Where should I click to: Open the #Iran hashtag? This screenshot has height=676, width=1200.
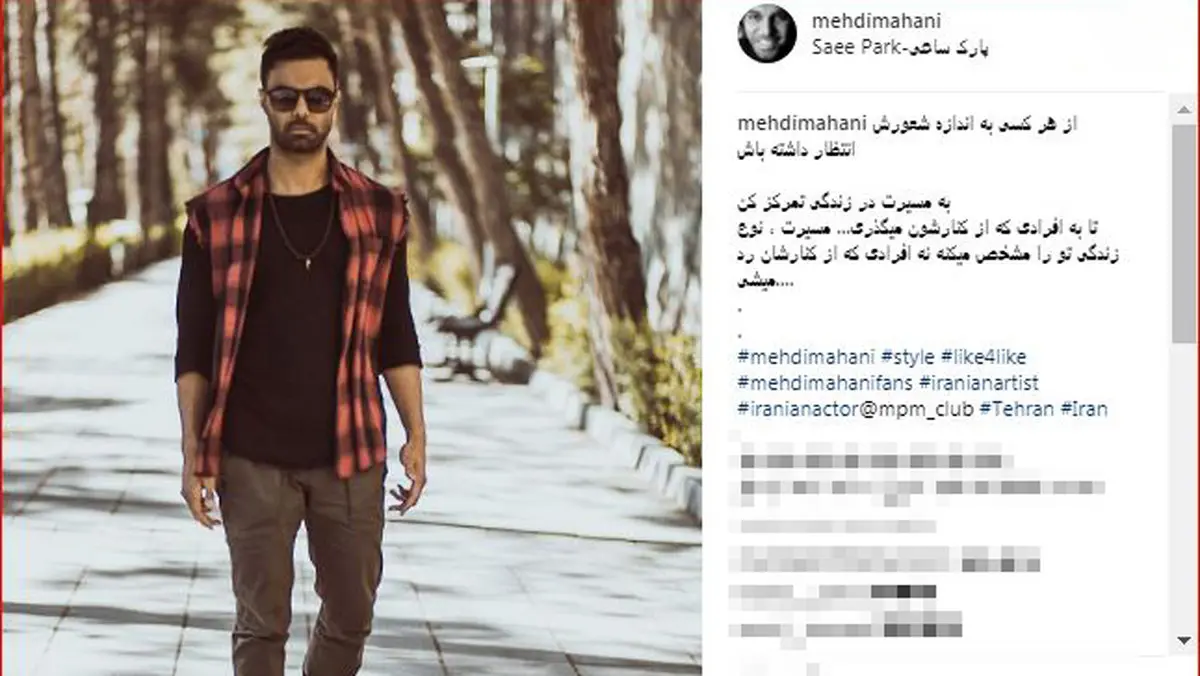point(1084,409)
